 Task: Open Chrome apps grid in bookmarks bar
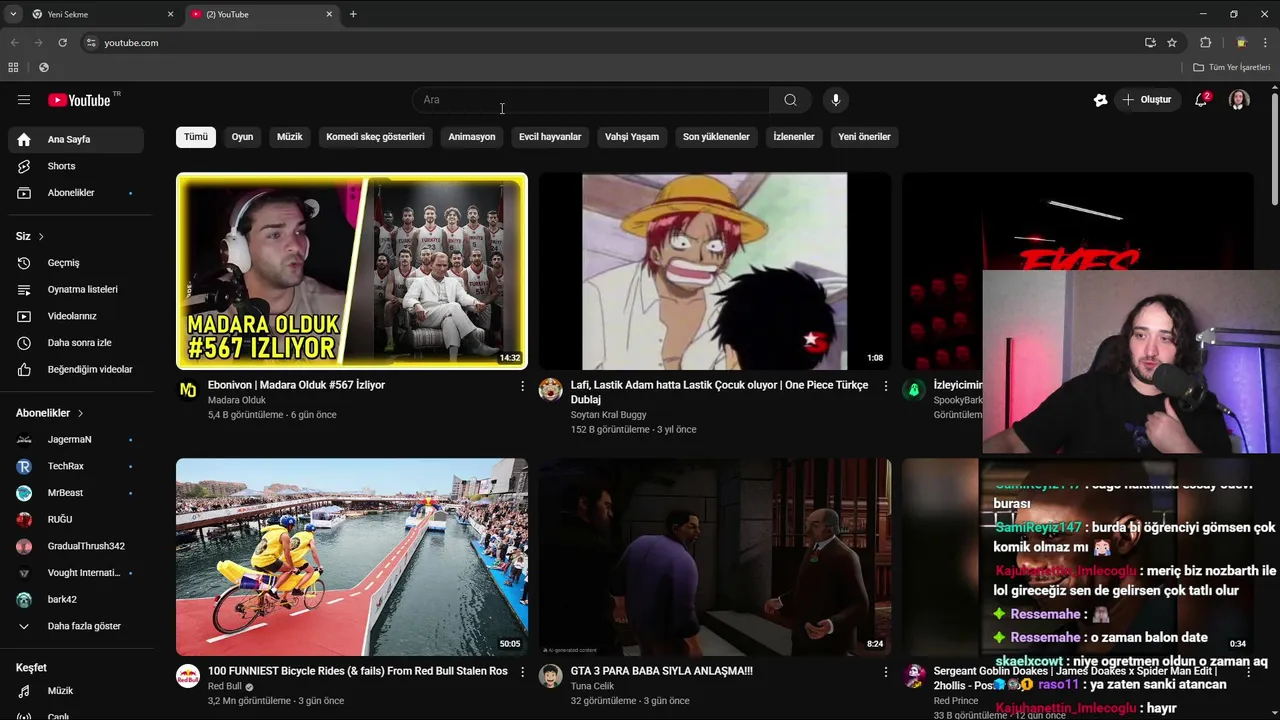tap(13, 67)
